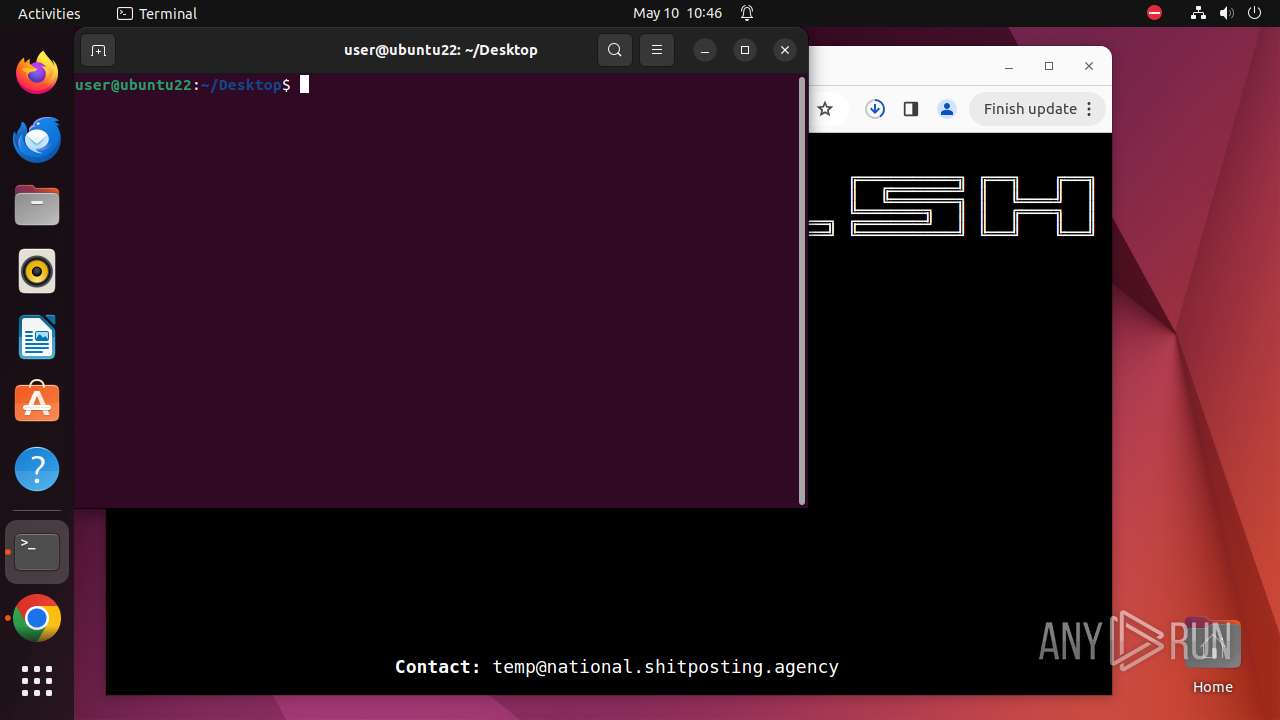Click contact email temp@national.shitposting.agency

tap(666, 667)
